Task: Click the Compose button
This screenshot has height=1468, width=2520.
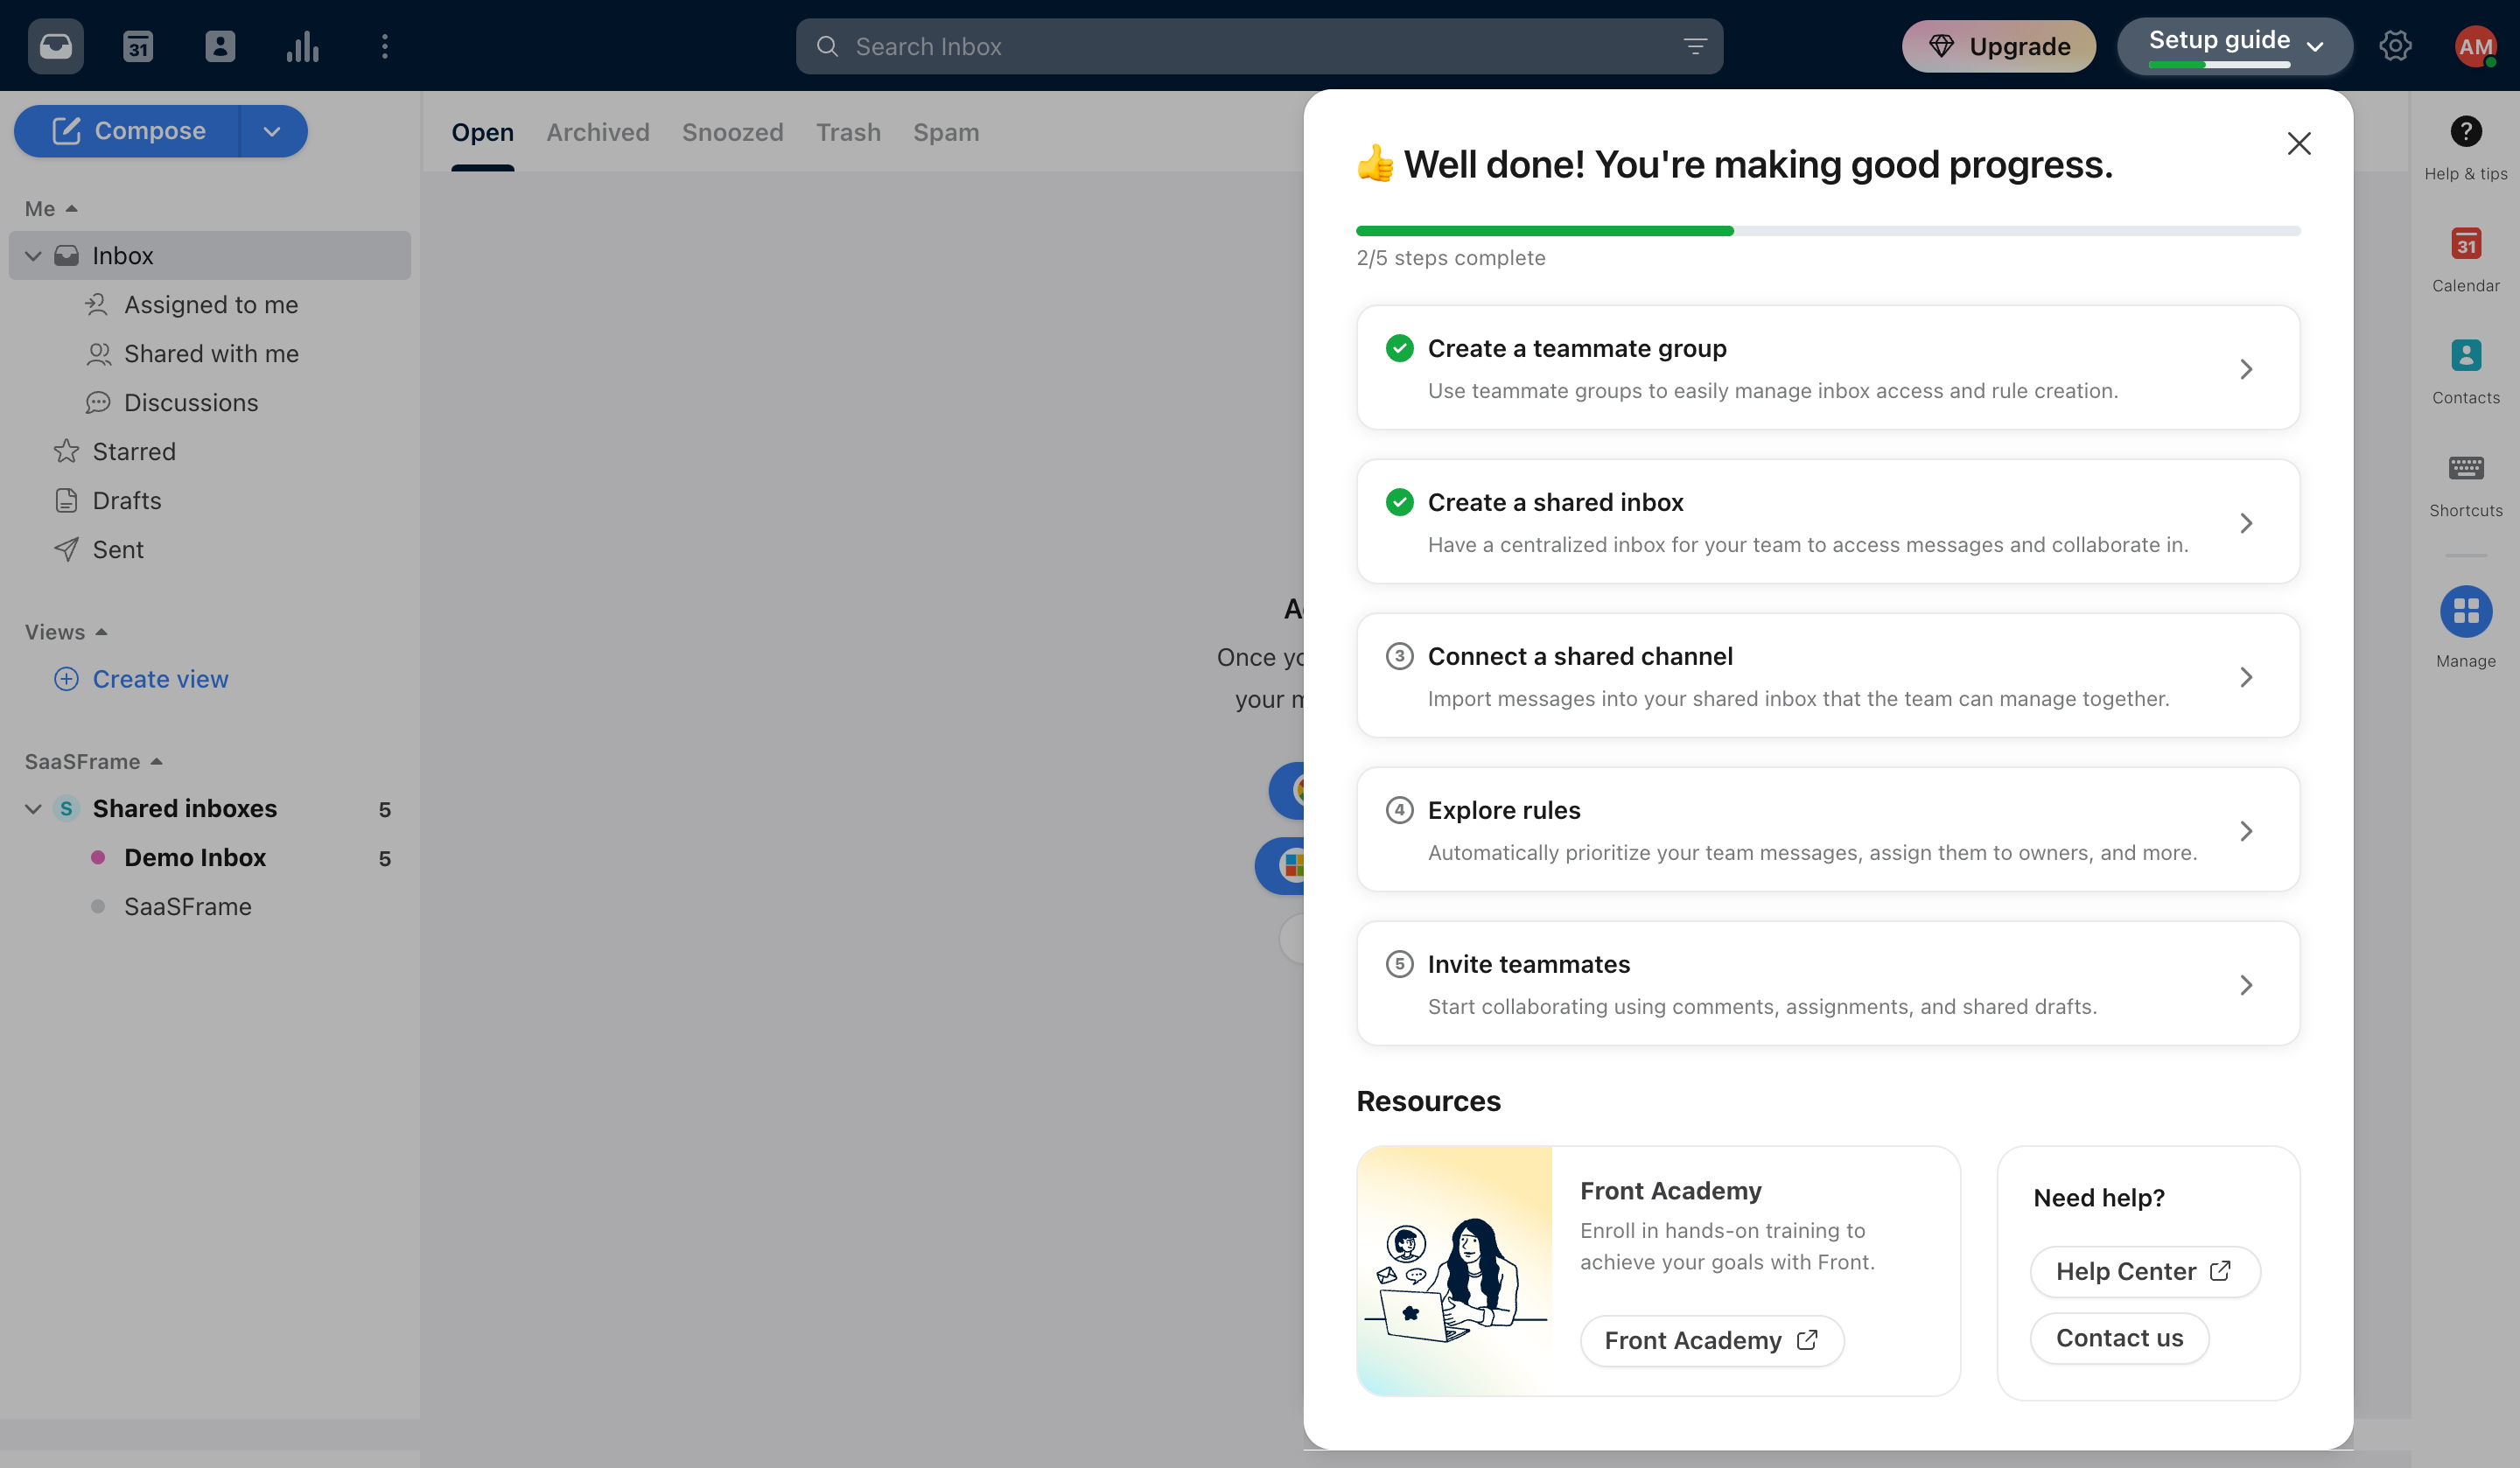Action: [128, 131]
